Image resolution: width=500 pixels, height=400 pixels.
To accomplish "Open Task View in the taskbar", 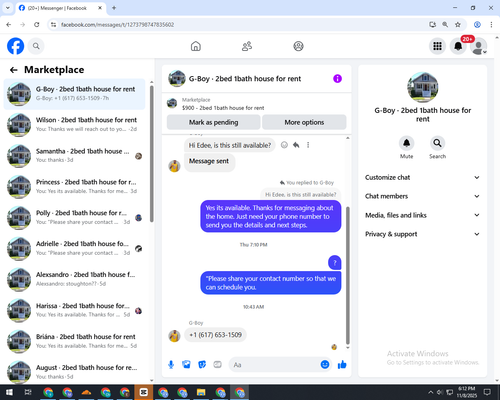I will [x=28, y=392].
